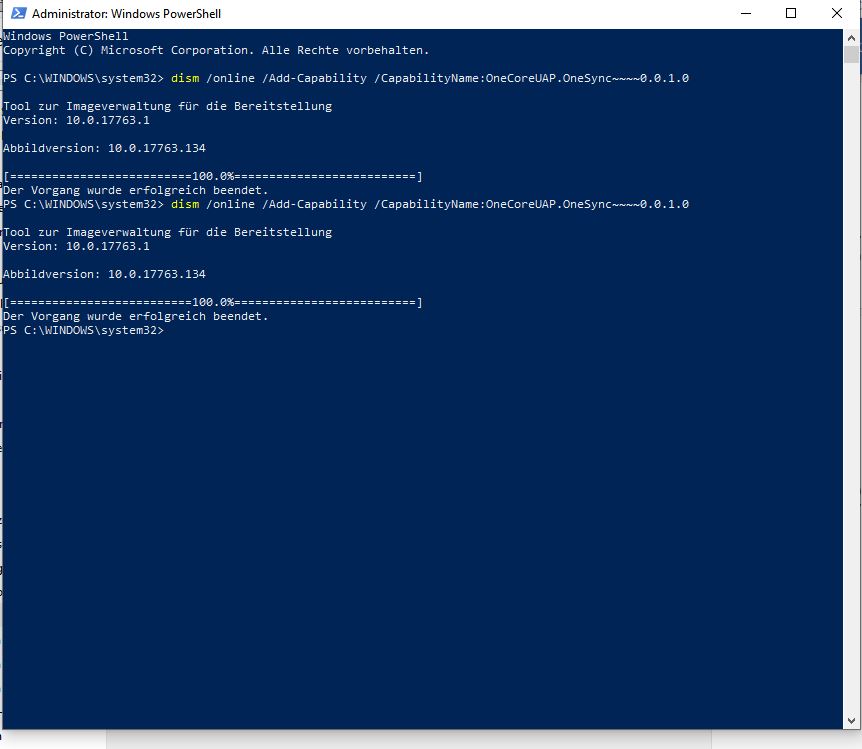
Task: Click the last empty PS C:\WINDOWS\system32> prompt
Action: tap(84, 331)
